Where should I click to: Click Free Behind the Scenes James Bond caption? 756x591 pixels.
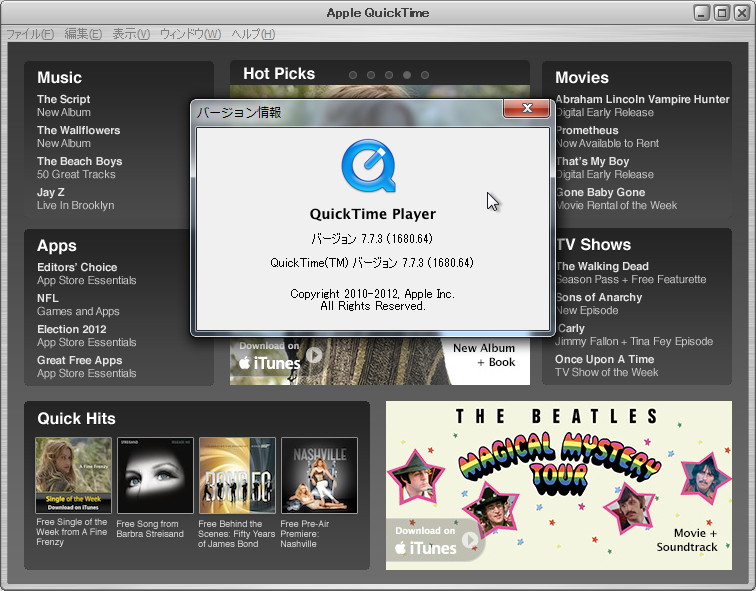pos(236,534)
